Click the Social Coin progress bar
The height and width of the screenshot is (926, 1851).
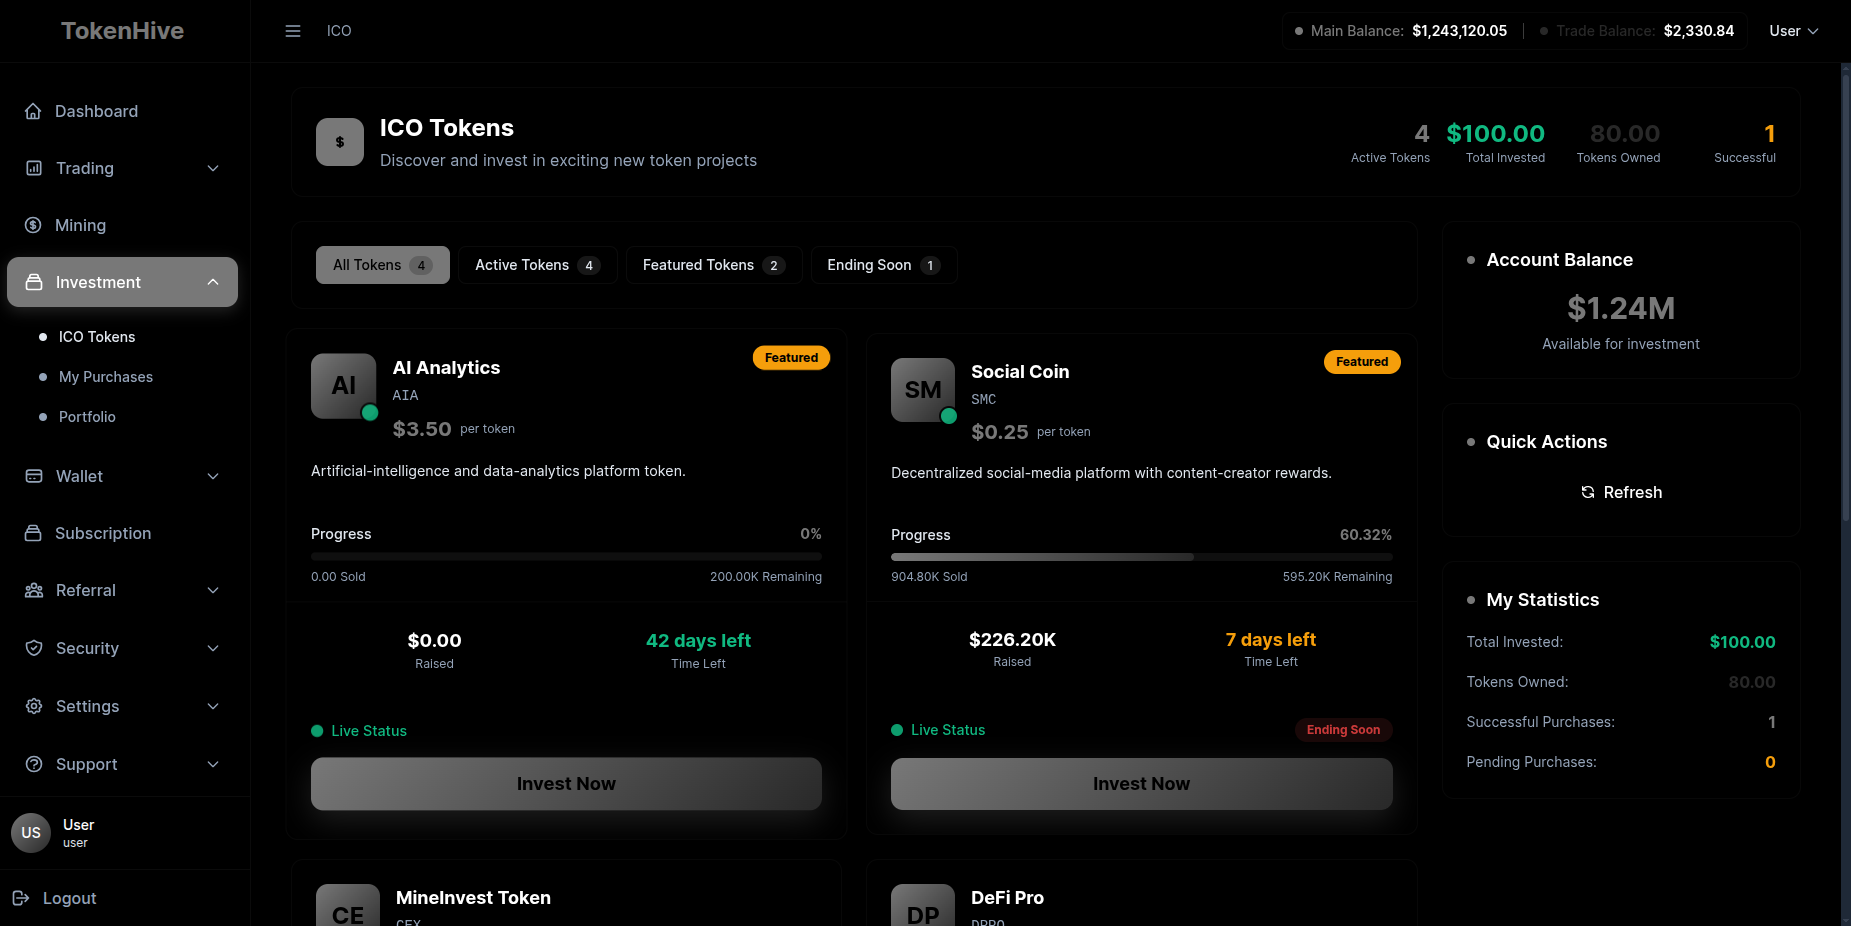(1141, 557)
